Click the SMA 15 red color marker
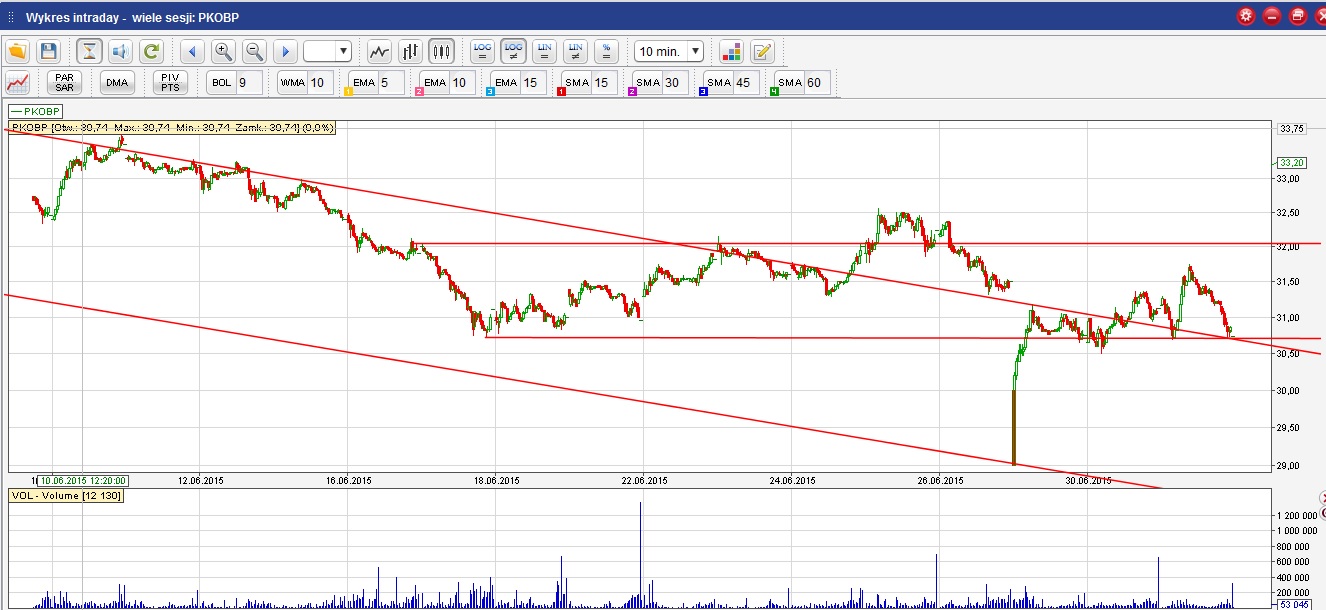1326x610 pixels. pos(562,92)
